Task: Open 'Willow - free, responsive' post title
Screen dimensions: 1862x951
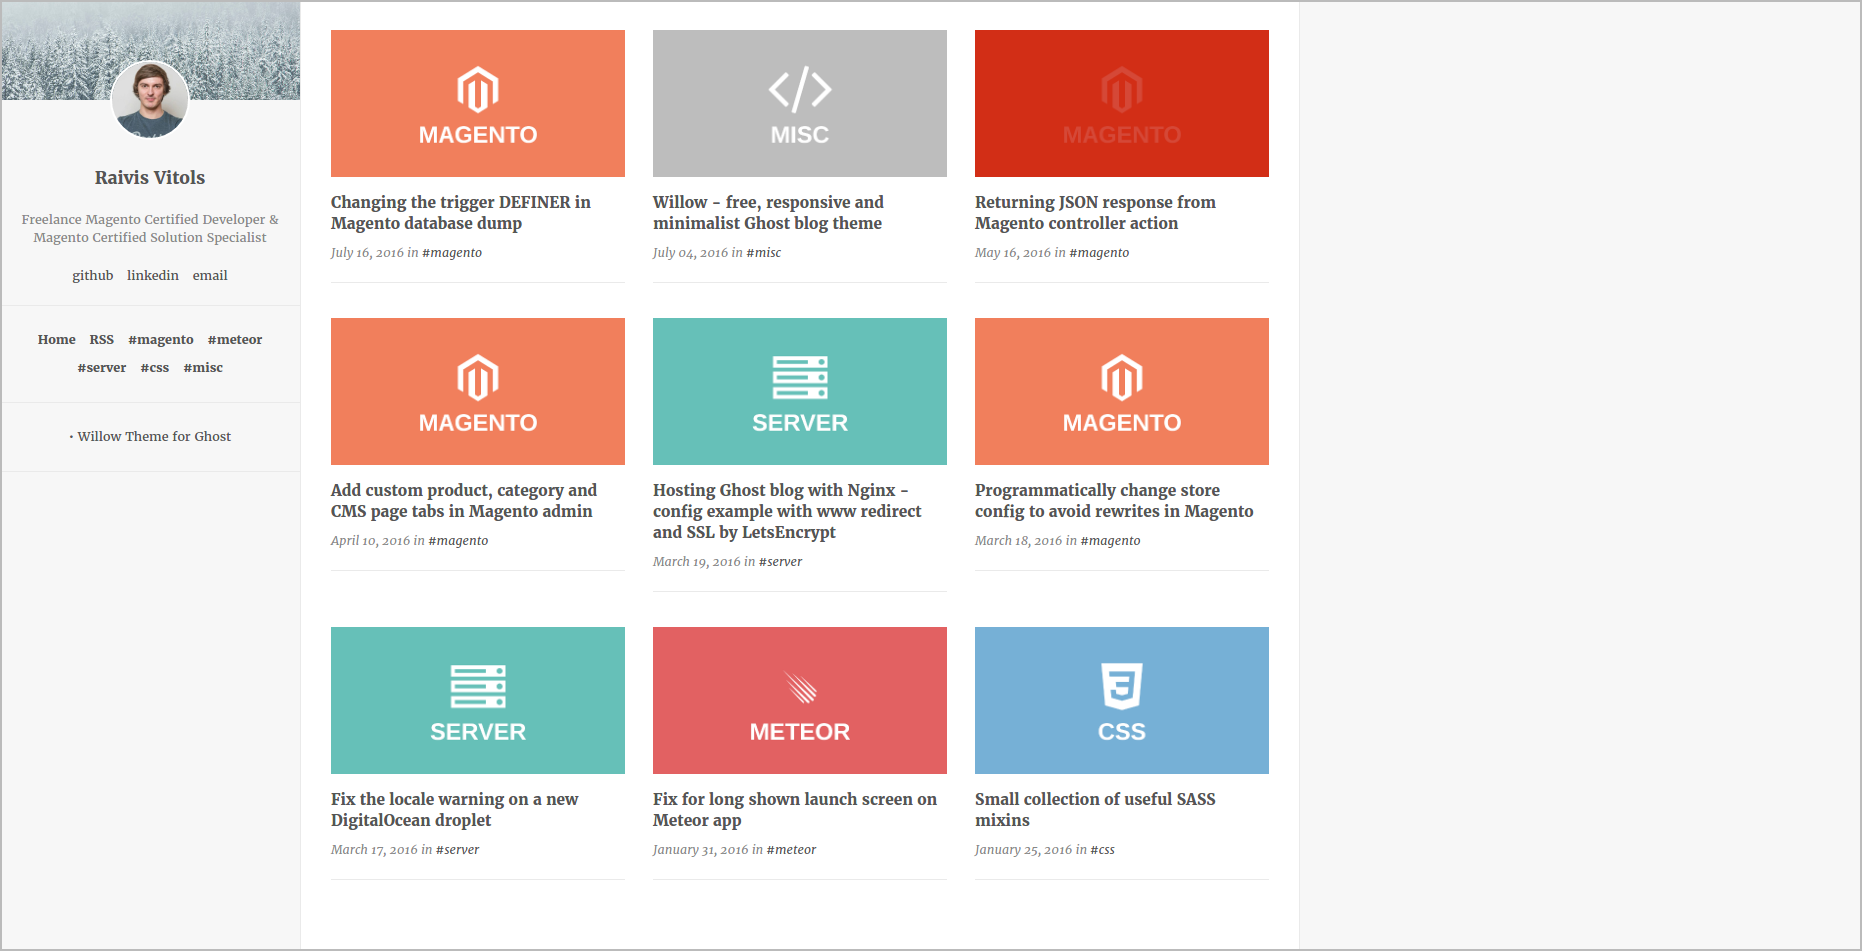Action: pyautogui.click(x=768, y=213)
